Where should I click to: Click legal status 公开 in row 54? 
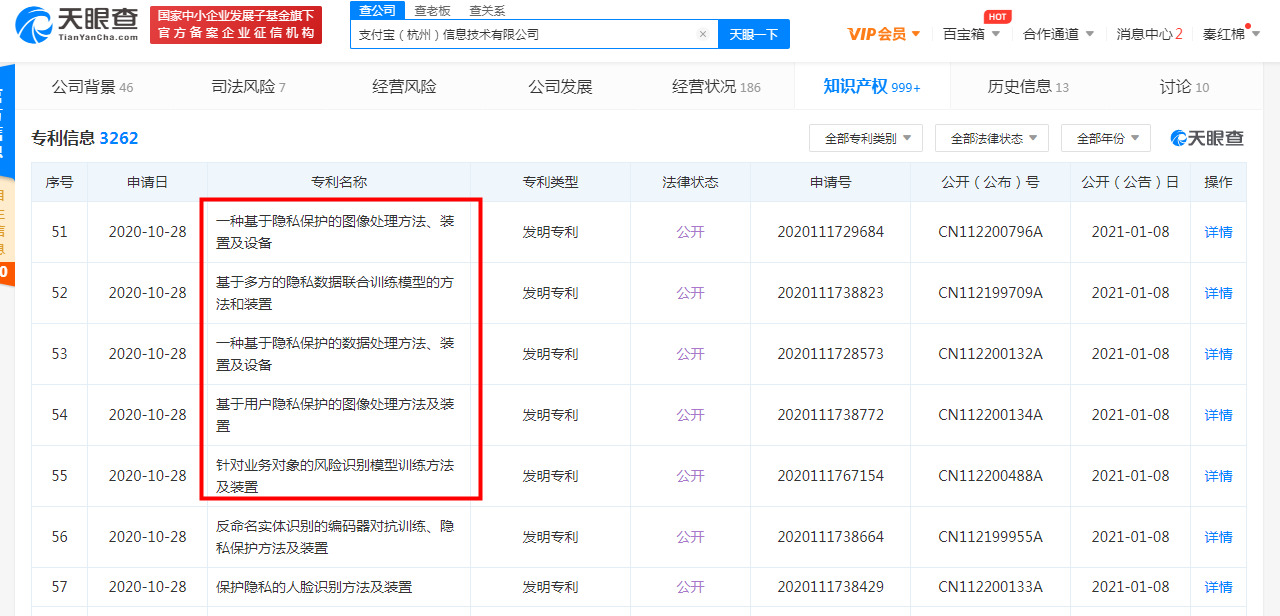pyautogui.click(x=690, y=415)
